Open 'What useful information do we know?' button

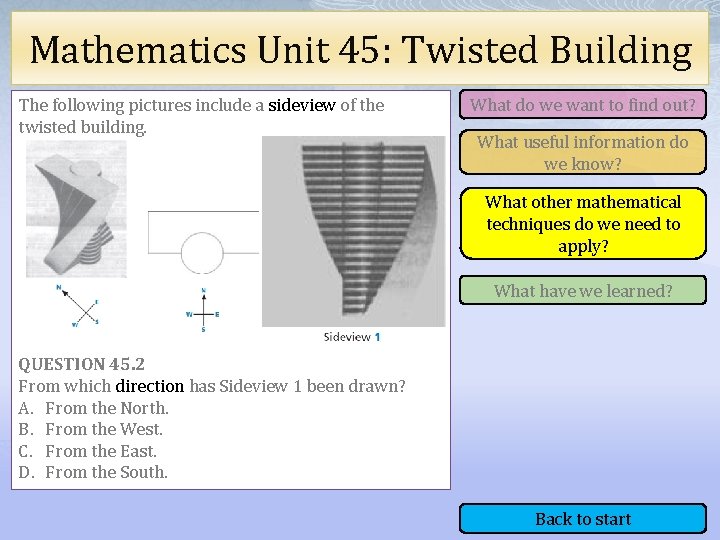click(583, 152)
